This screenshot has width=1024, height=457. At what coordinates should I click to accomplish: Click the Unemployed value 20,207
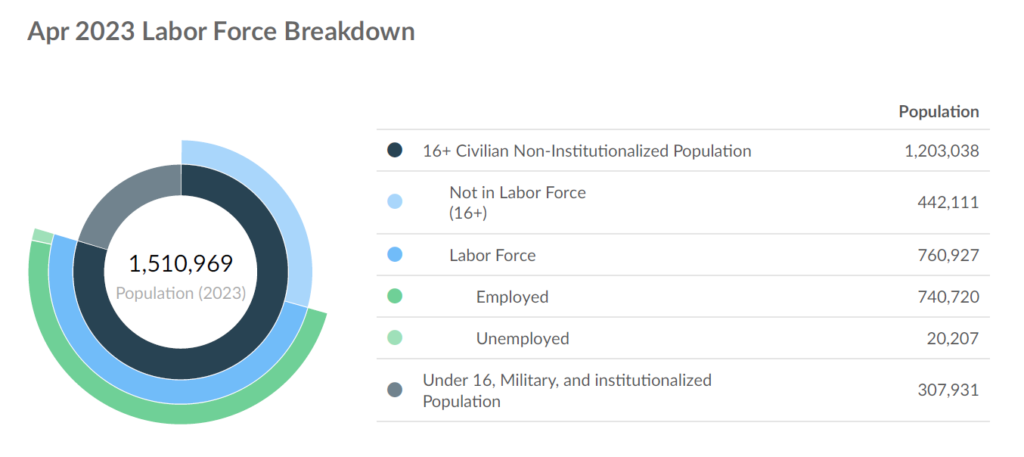point(952,338)
